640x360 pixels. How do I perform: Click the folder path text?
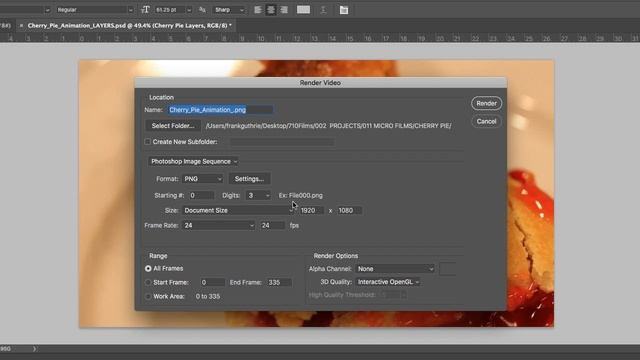[329, 126]
